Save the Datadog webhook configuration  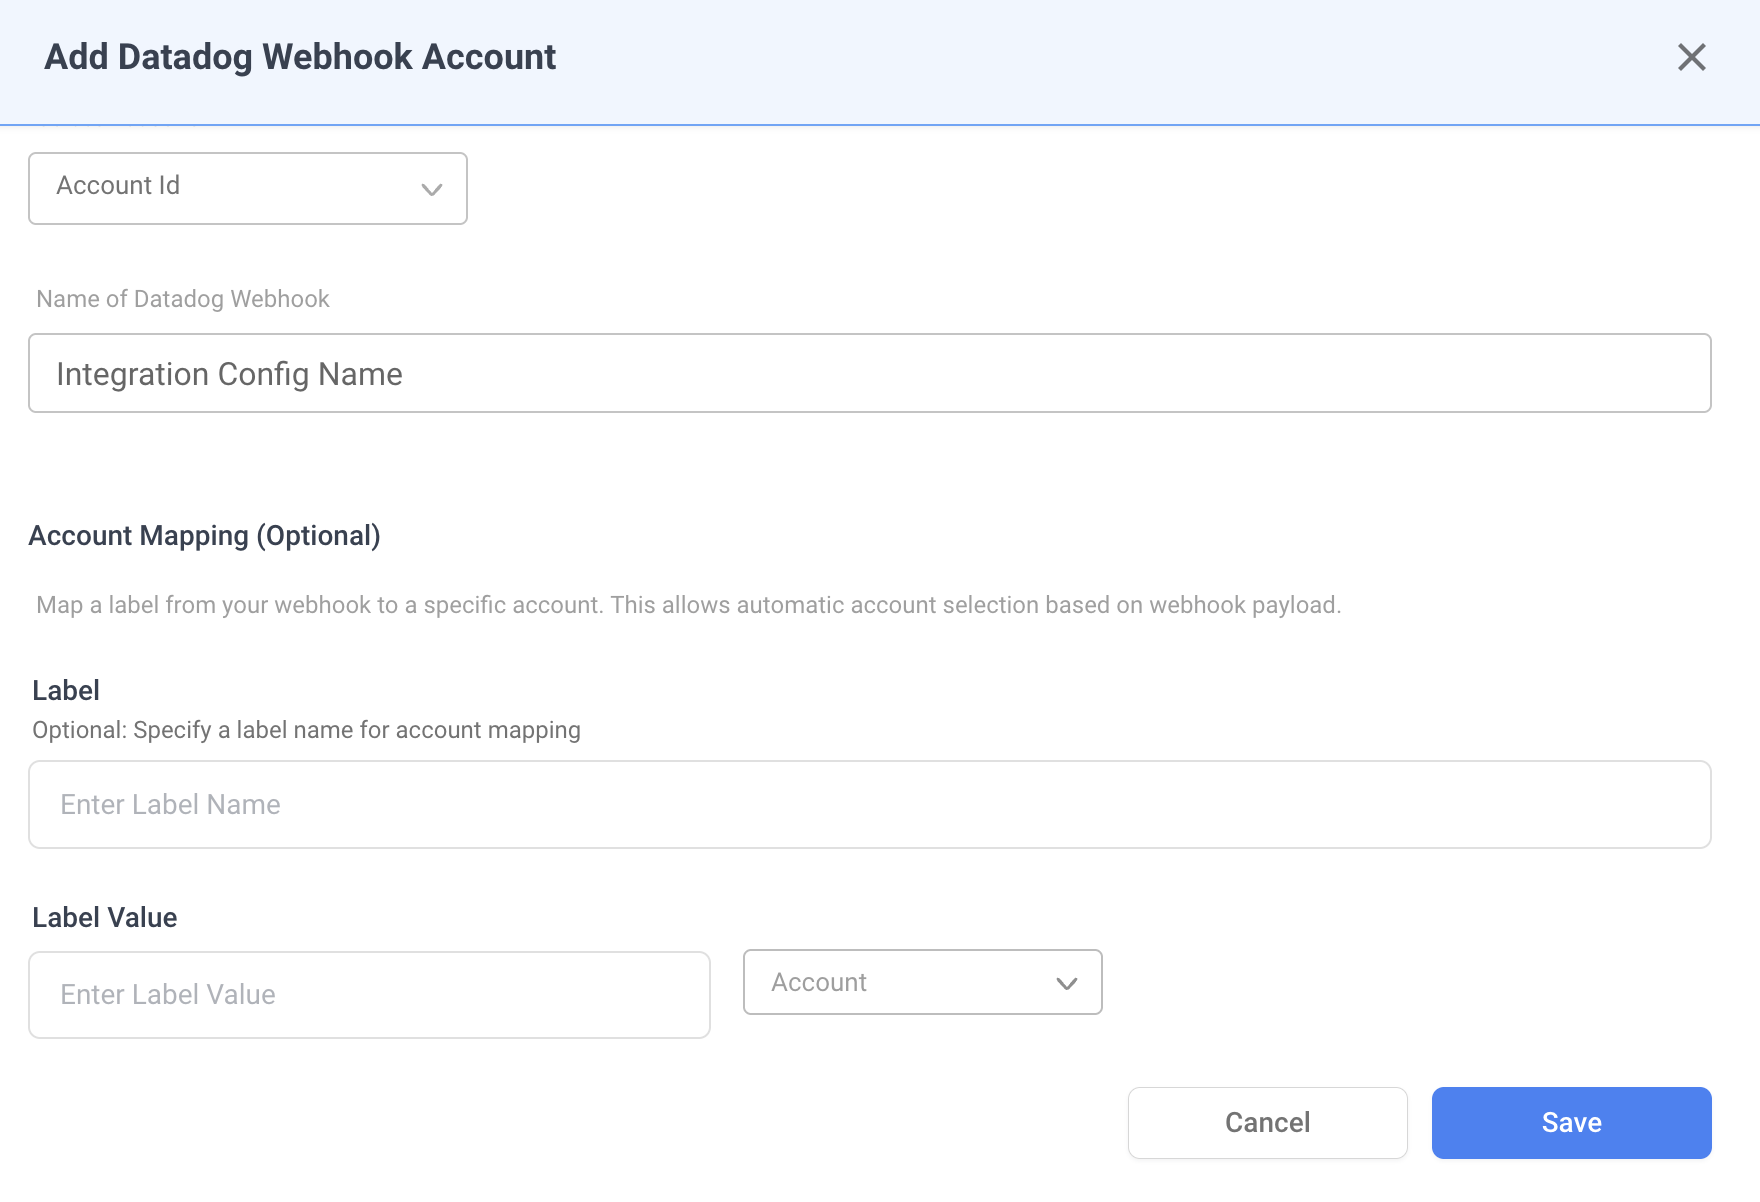tap(1569, 1122)
